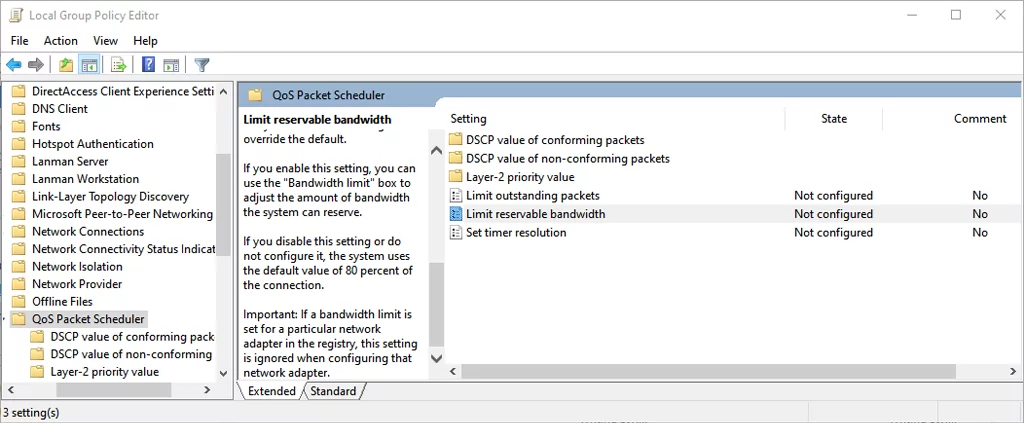Click the Fonts folder icon in tree
The height and width of the screenshot is (423, 1024).
pyautogui.click(x=18, y=126)
